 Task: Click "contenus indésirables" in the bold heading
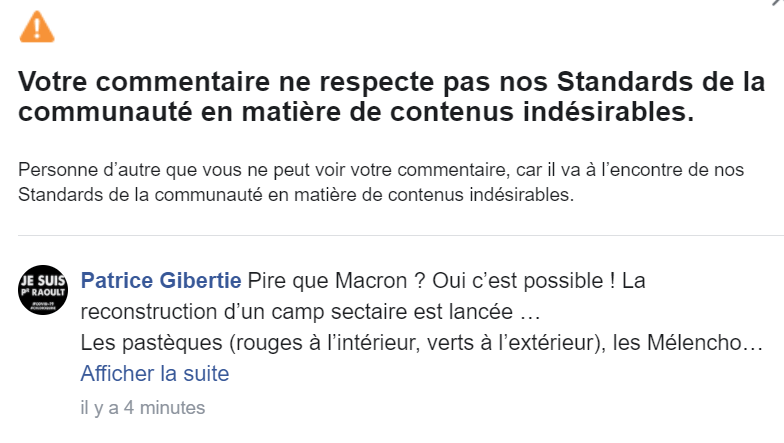click(562, 112)
